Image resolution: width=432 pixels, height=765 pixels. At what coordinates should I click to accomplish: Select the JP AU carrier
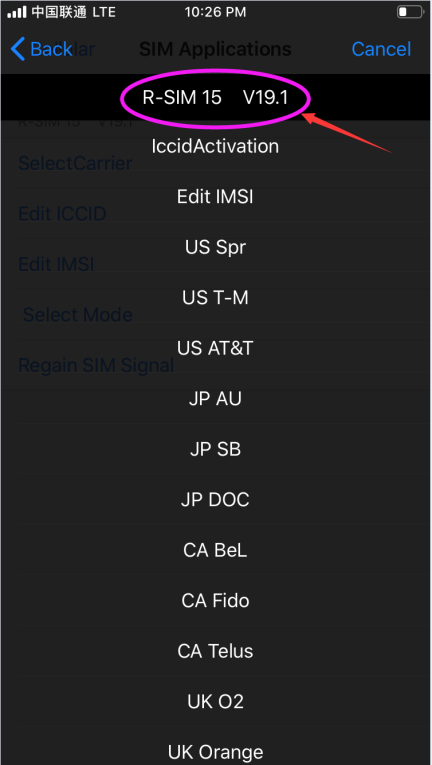(x=215, y=399)
